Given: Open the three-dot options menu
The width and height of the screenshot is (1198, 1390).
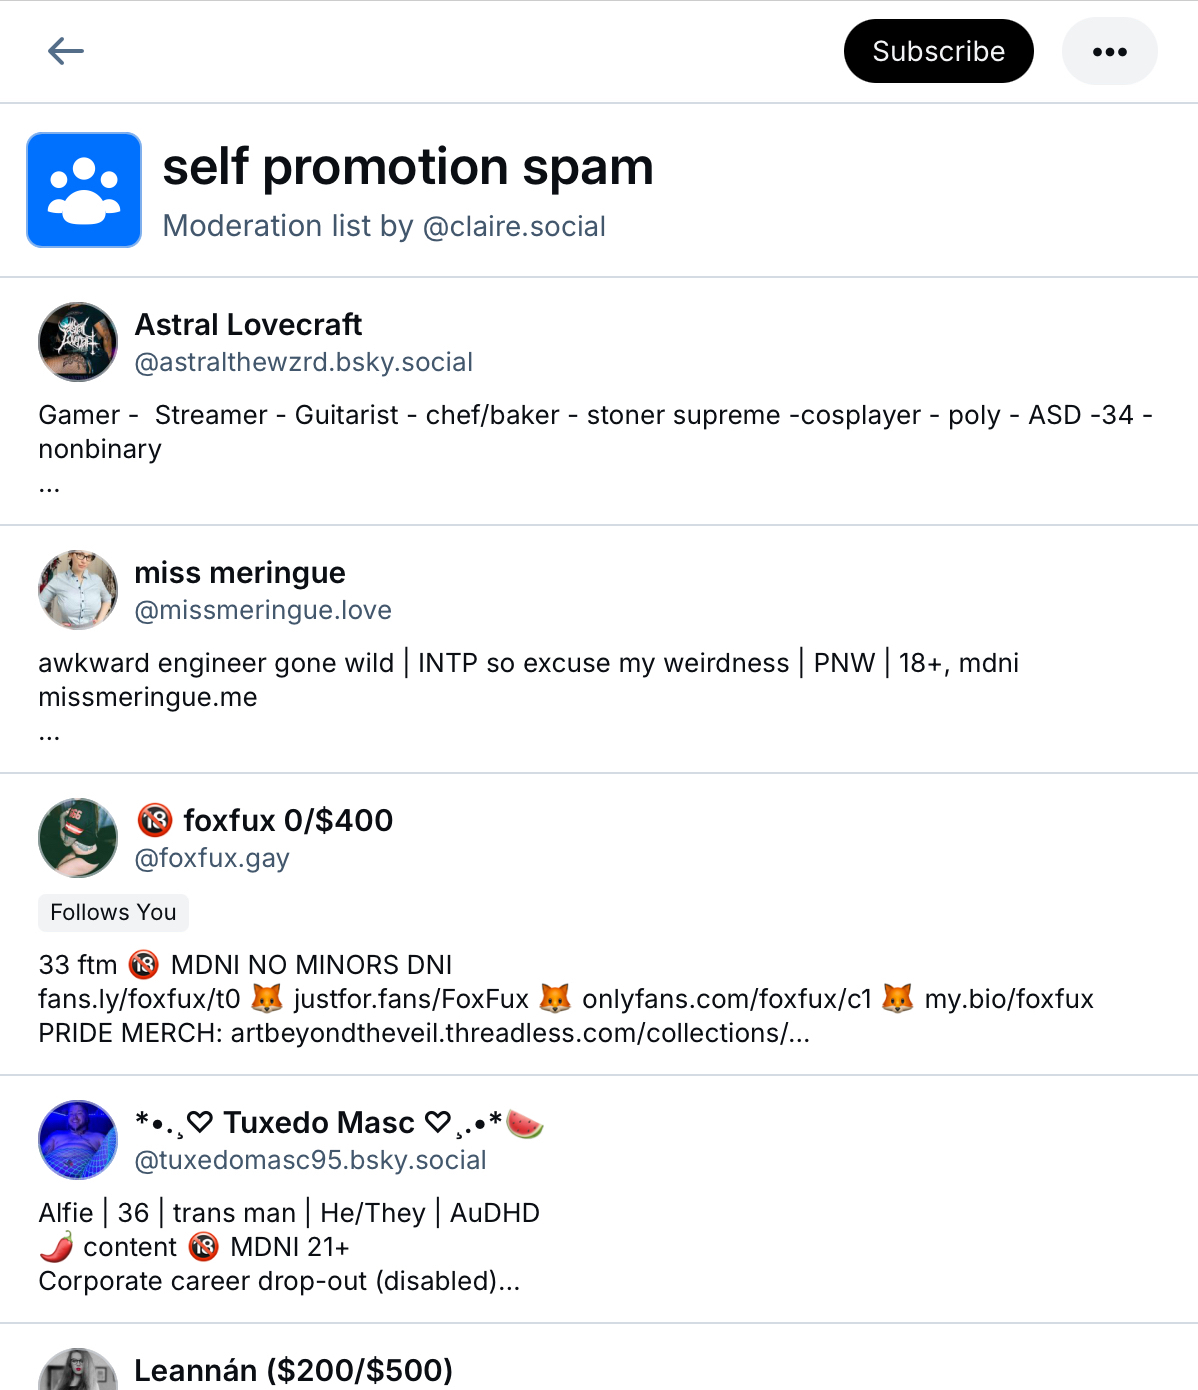Looking at the screenshot, I should point(1109,52).
